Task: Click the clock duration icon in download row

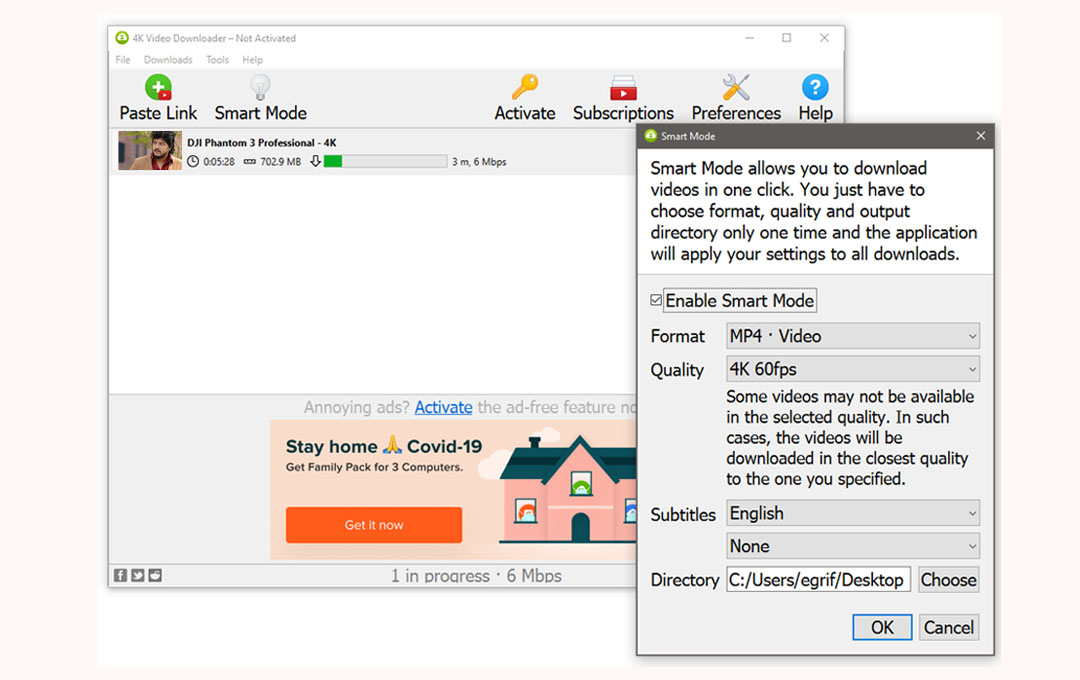Action: [x=193, y=161]
